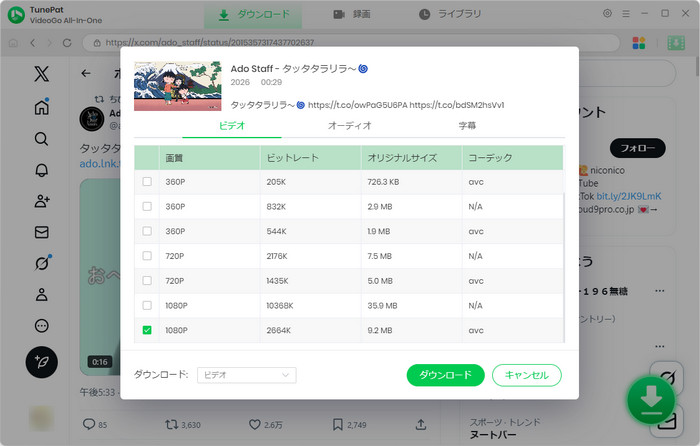The width and height of the screenshot is (700, 446).
Task: Check the 720P 2176K row checkbox
Action: (x=147, y=256)
